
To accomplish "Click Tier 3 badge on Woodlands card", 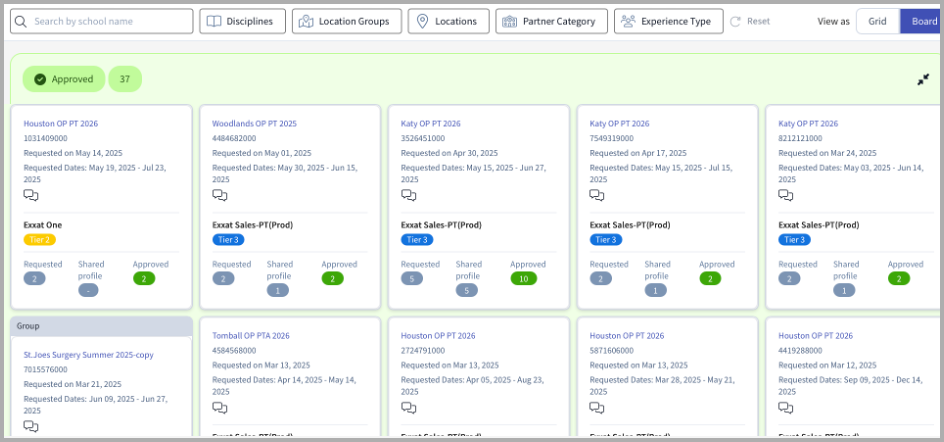I will pos(228,240).
